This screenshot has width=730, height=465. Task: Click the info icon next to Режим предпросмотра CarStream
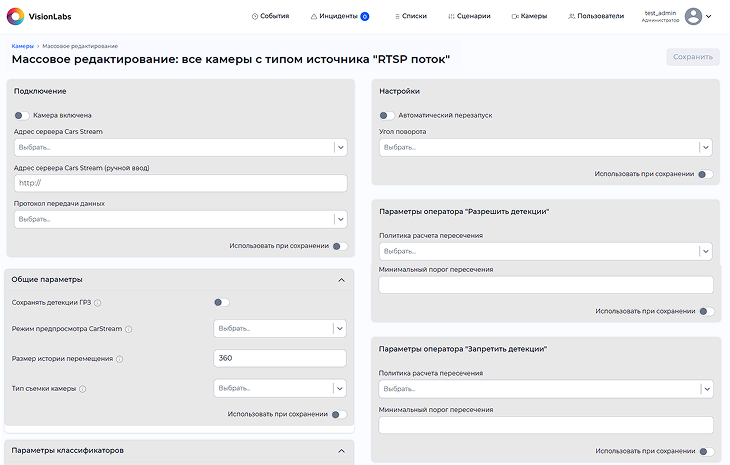pyautogui.click(x=128, y=329)
